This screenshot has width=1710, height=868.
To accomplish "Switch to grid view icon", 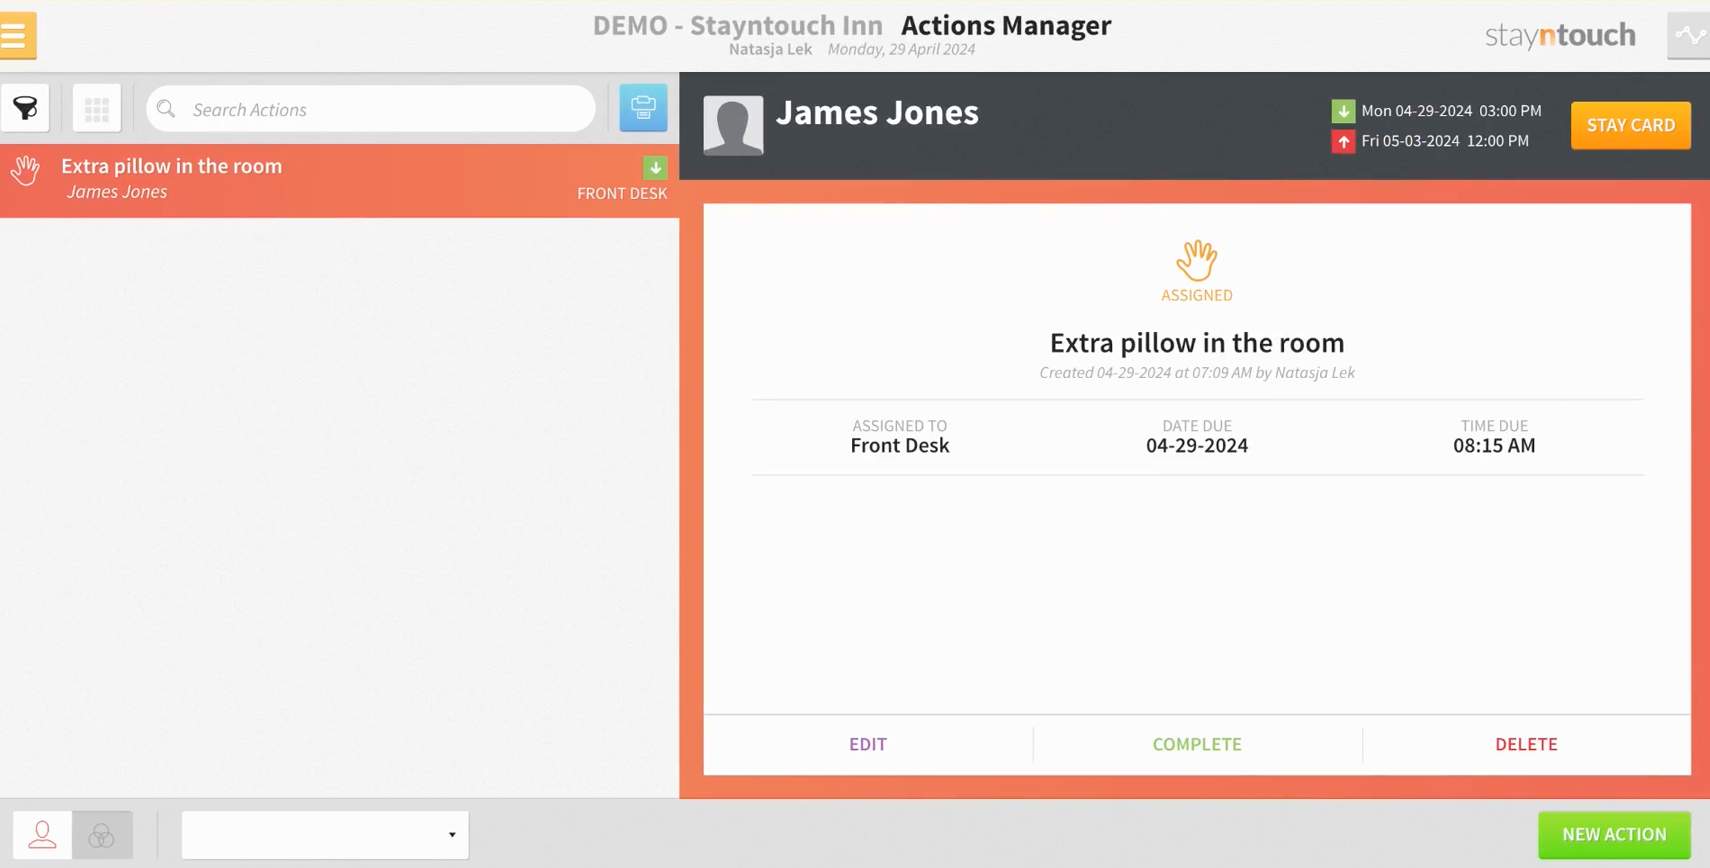I will pyautogui.click(x=97, y=108).
